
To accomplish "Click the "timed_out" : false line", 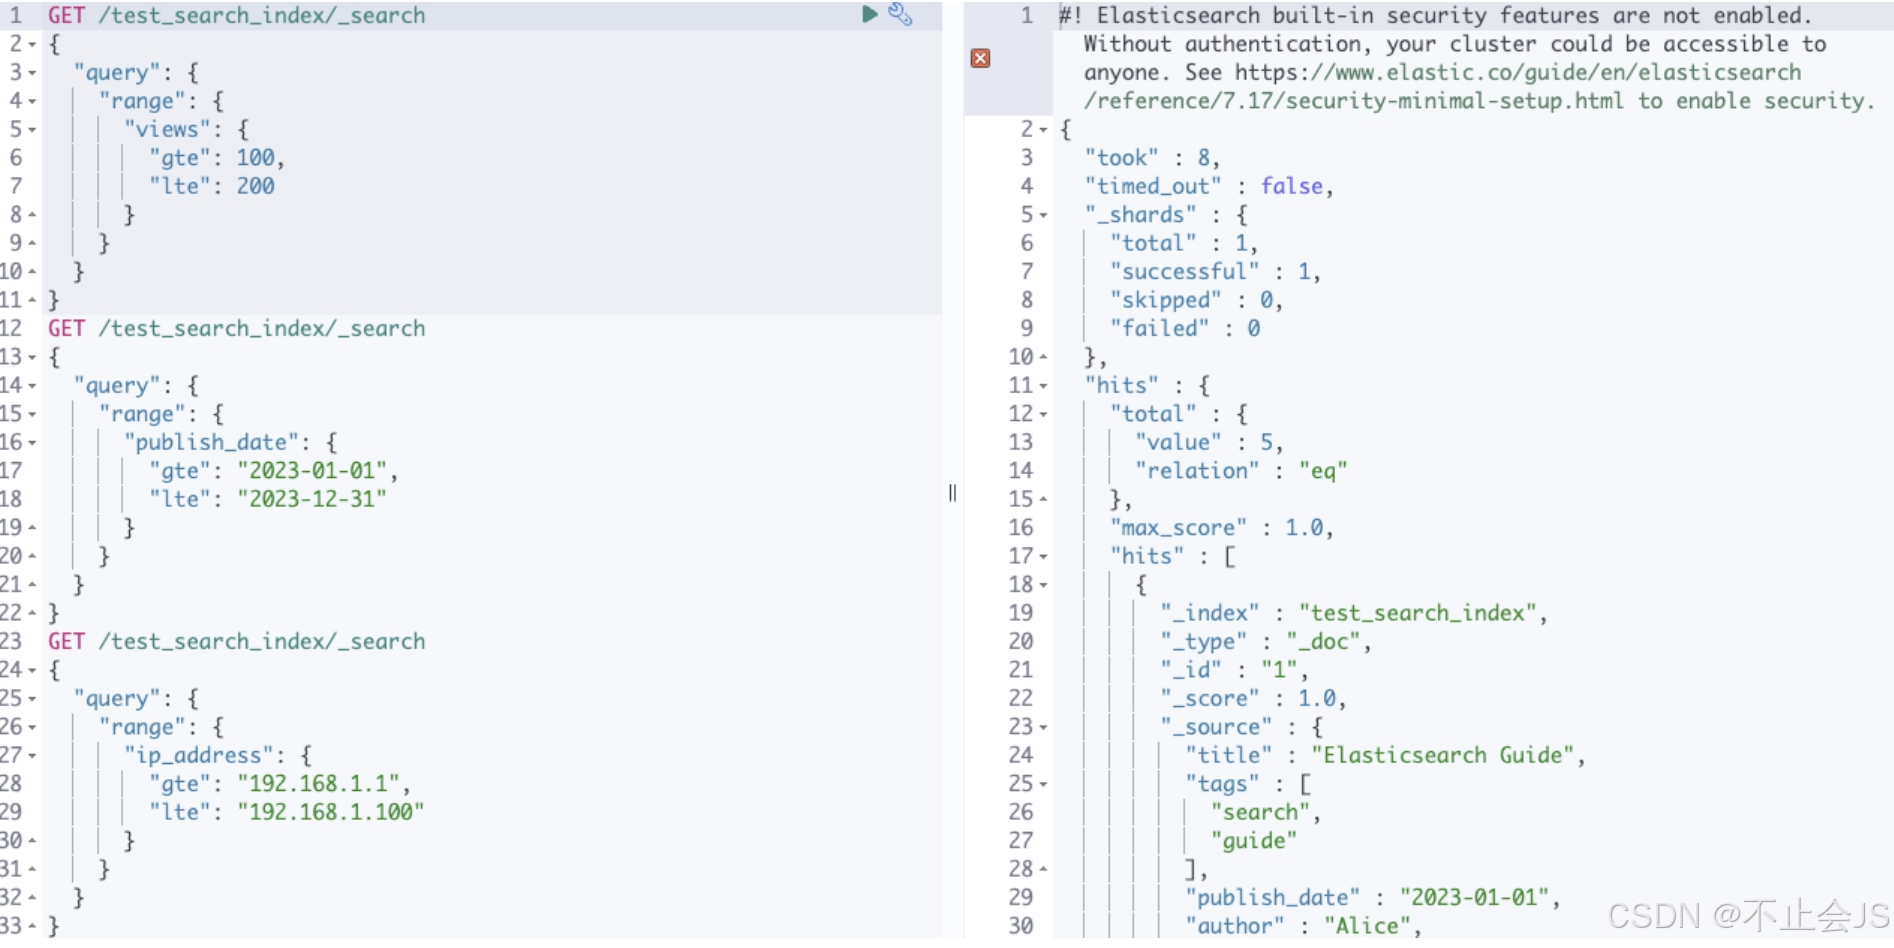I will pyautogui.click(x=1209, y=186).
